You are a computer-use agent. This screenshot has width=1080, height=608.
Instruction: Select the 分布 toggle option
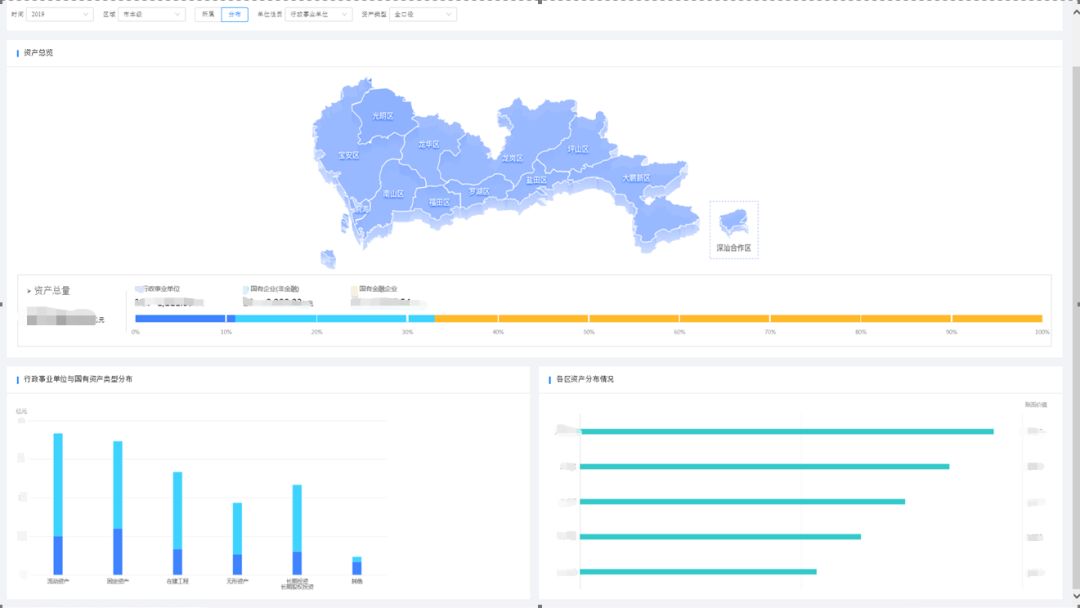(x=235, y=15)
